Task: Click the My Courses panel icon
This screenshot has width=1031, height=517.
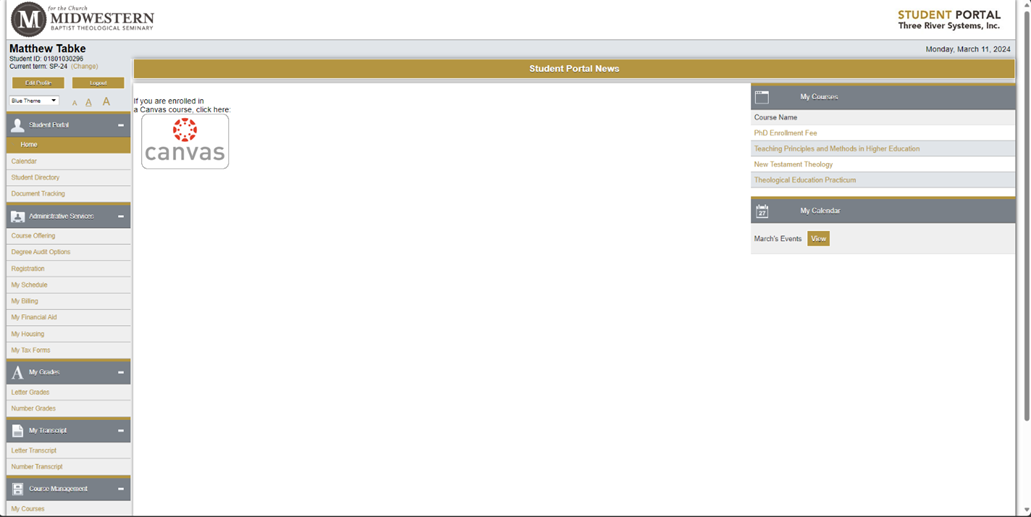Action: pos(762,97)
